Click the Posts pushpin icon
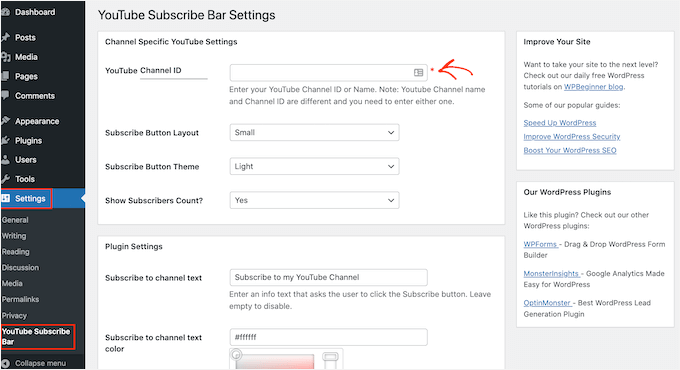This screenshot has width=680, height=370. [x=5, y=37]
